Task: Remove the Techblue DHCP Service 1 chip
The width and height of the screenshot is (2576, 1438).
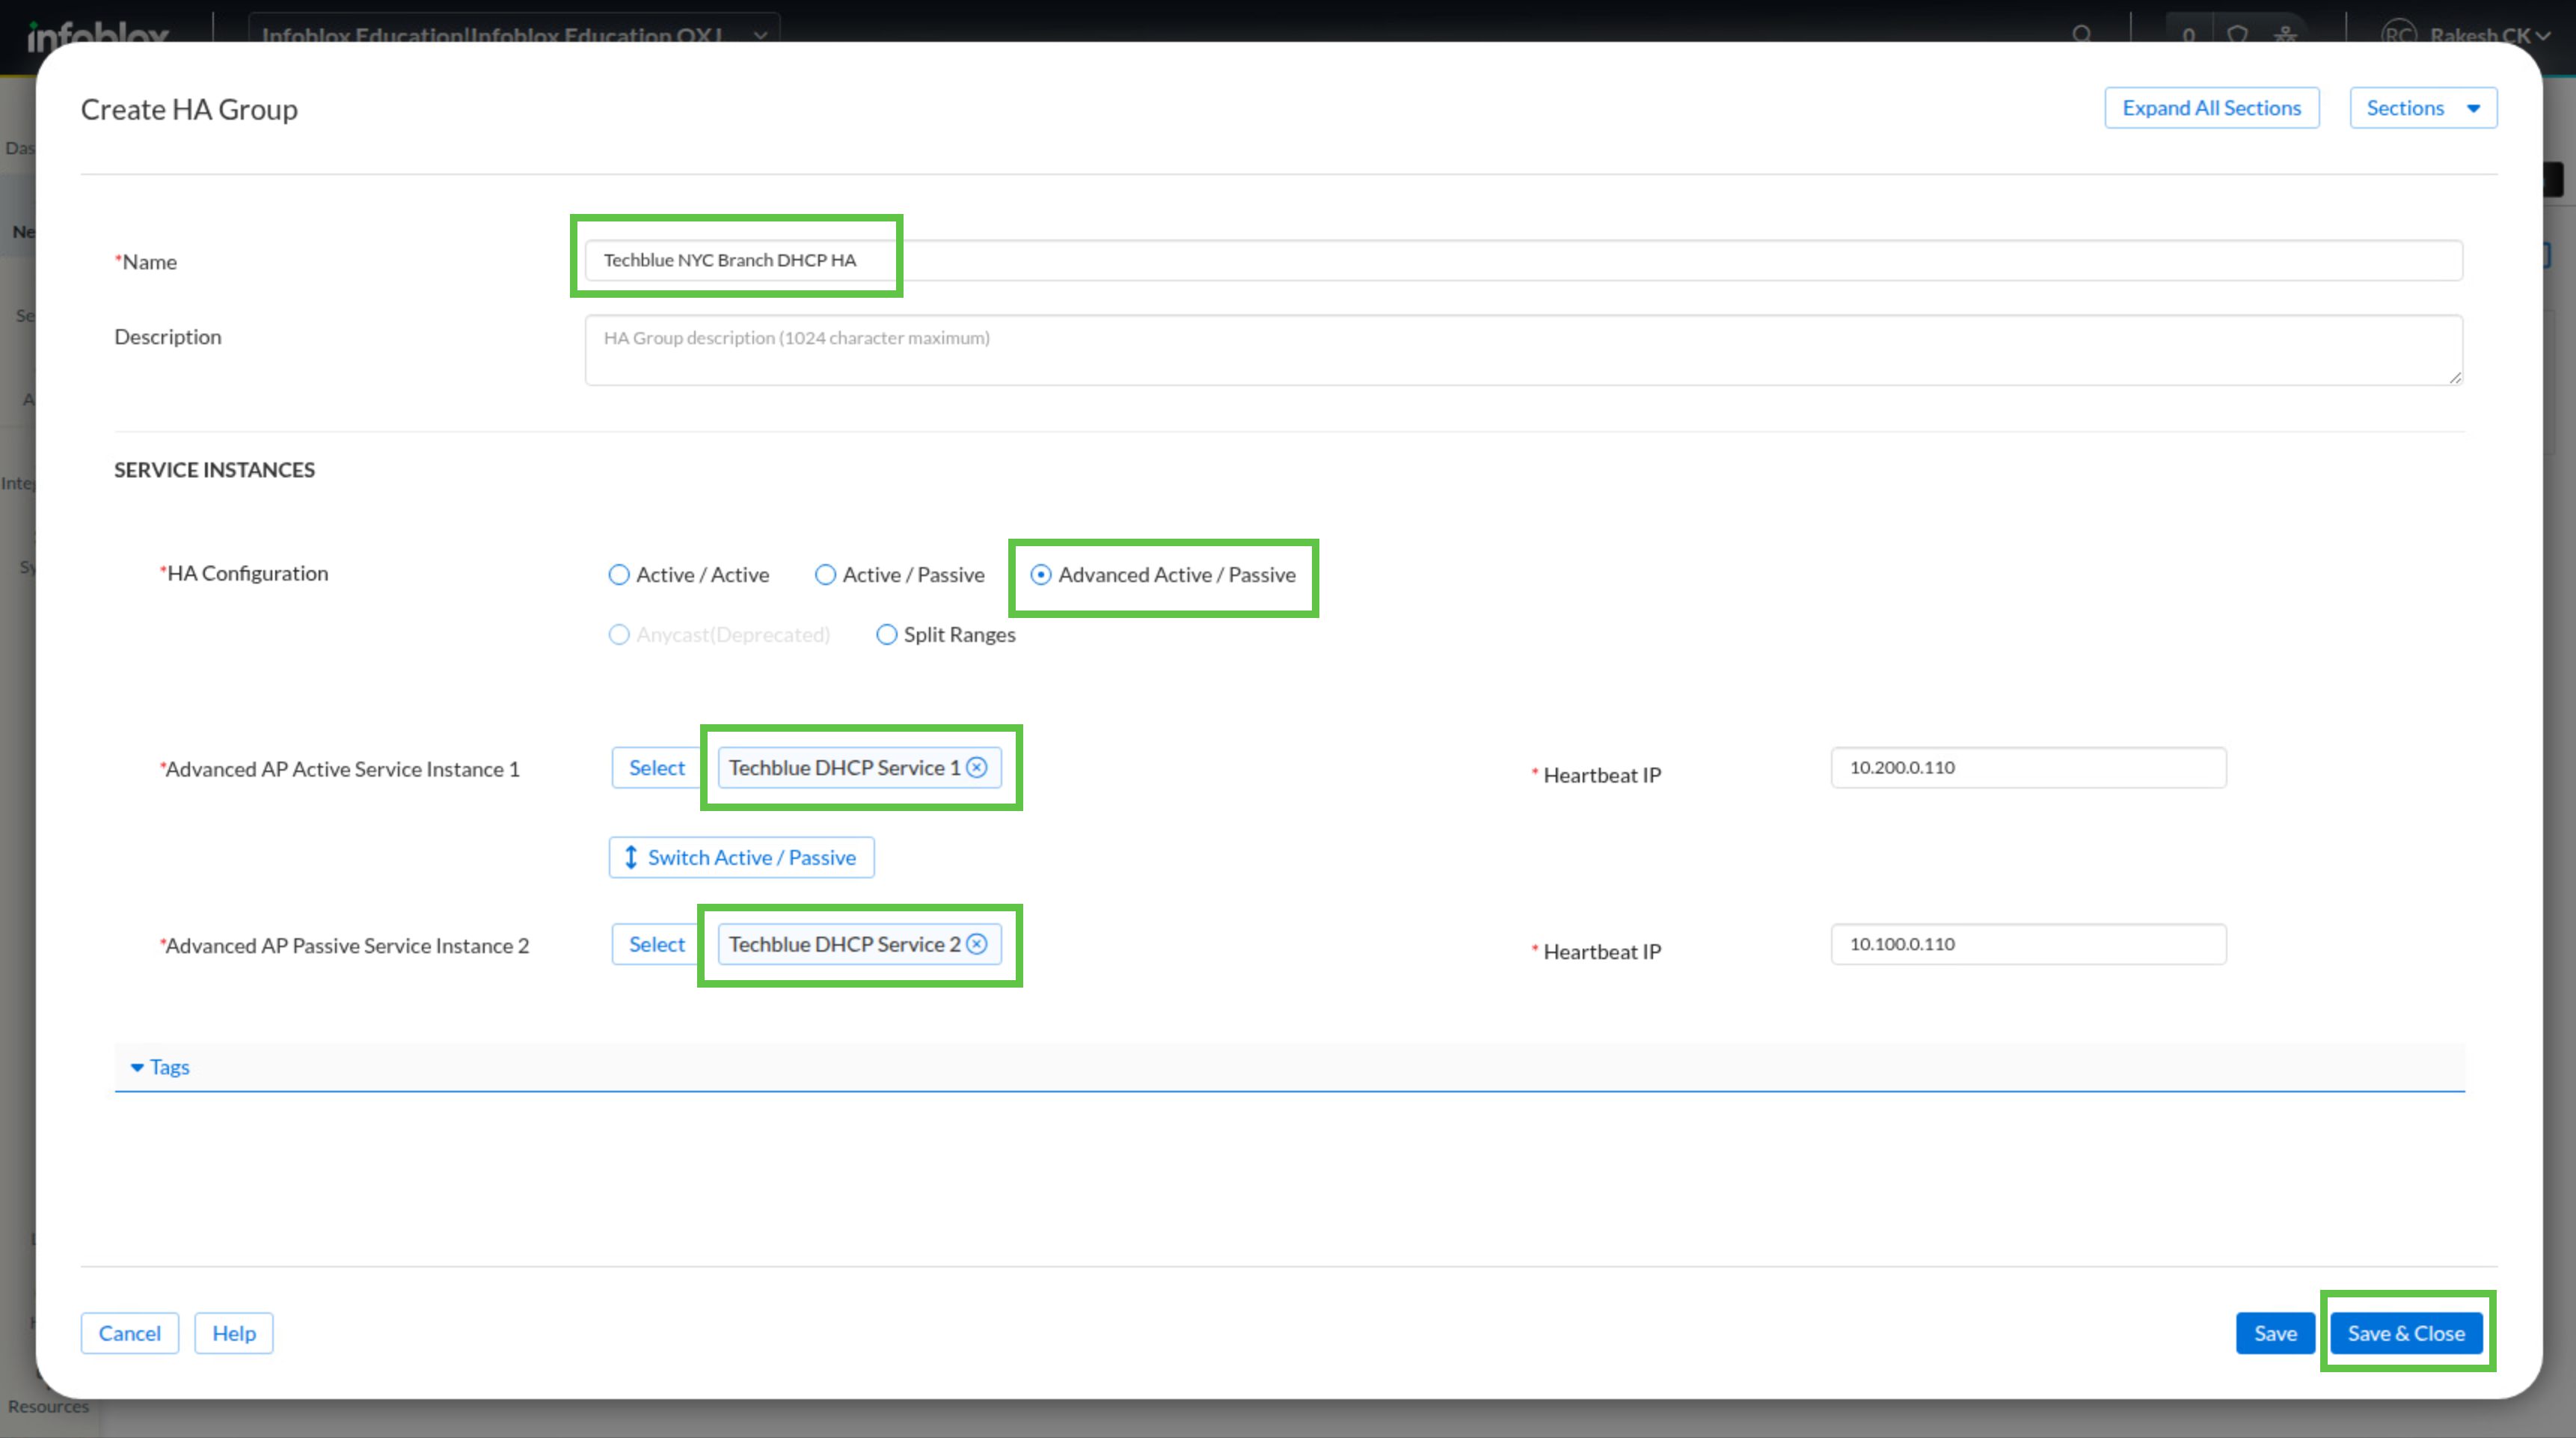Action: 977,767
